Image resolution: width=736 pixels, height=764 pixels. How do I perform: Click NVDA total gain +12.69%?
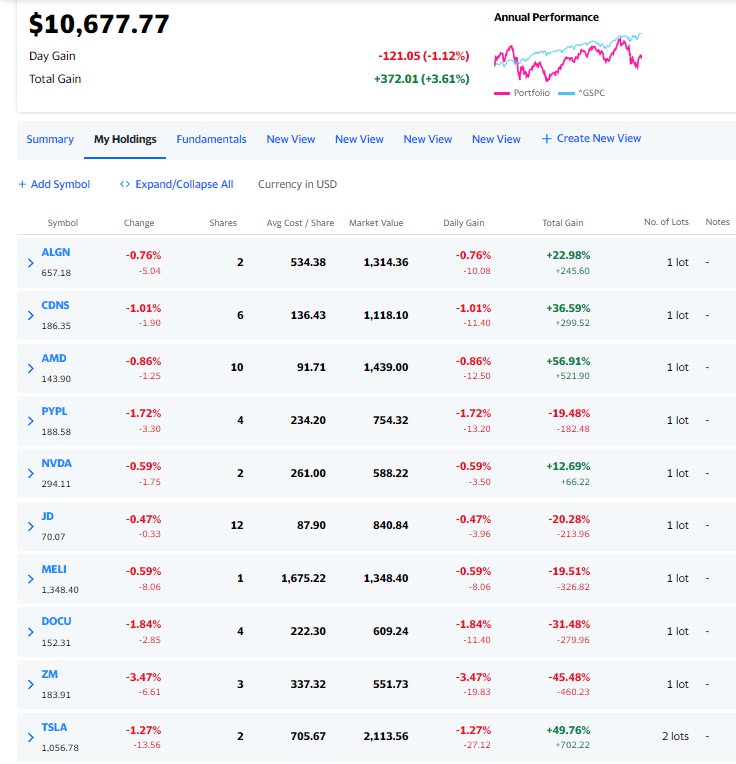coord(568,466)
